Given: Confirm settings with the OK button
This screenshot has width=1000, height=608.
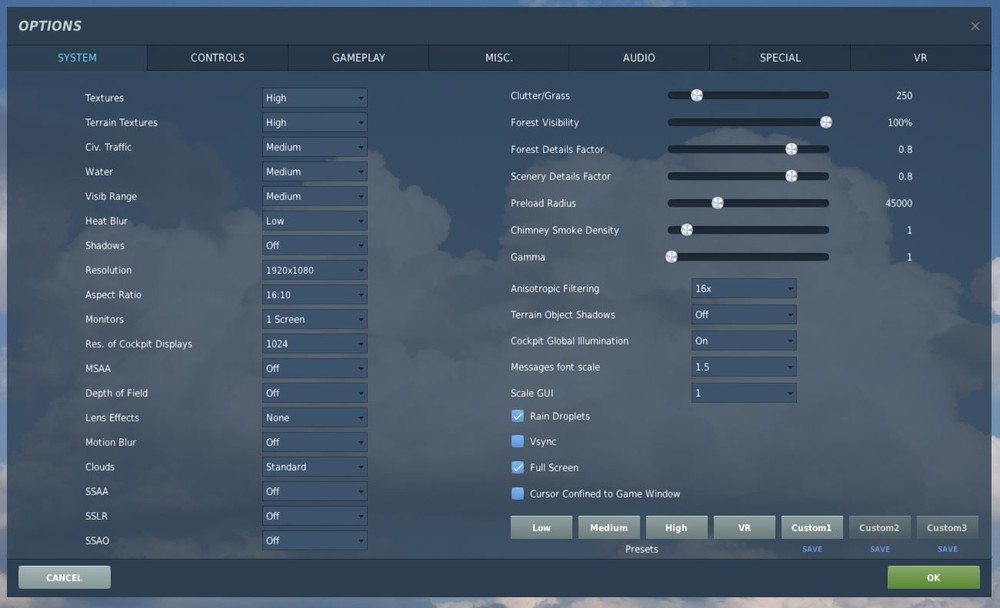Looking at the screenshot, I should click(933, 577).
